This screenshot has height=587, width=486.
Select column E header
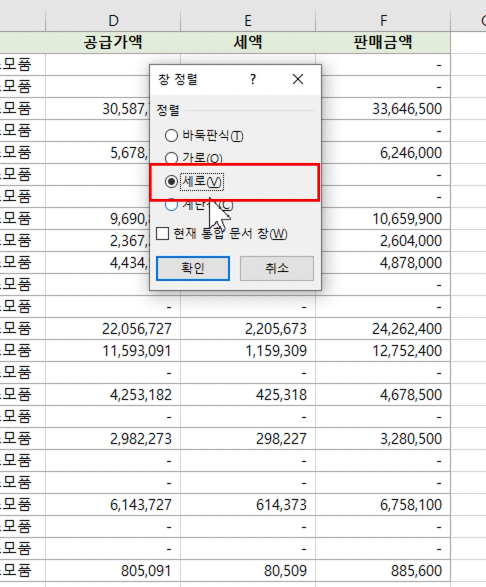tap(248, 21)
